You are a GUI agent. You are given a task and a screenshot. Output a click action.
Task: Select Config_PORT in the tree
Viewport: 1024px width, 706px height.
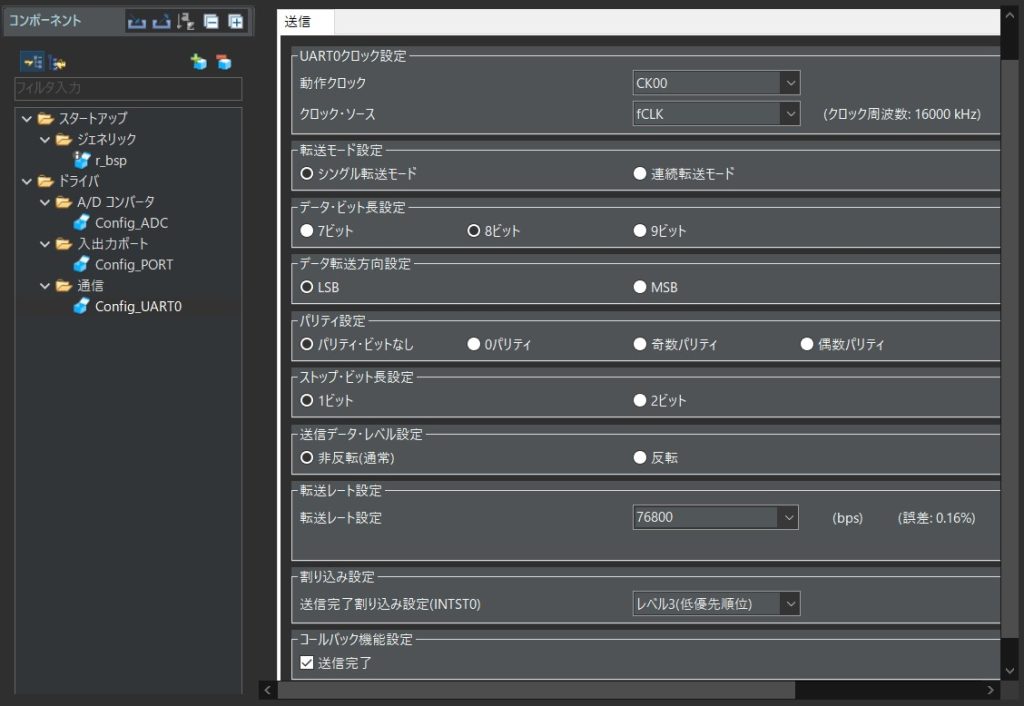coord(133,265)
